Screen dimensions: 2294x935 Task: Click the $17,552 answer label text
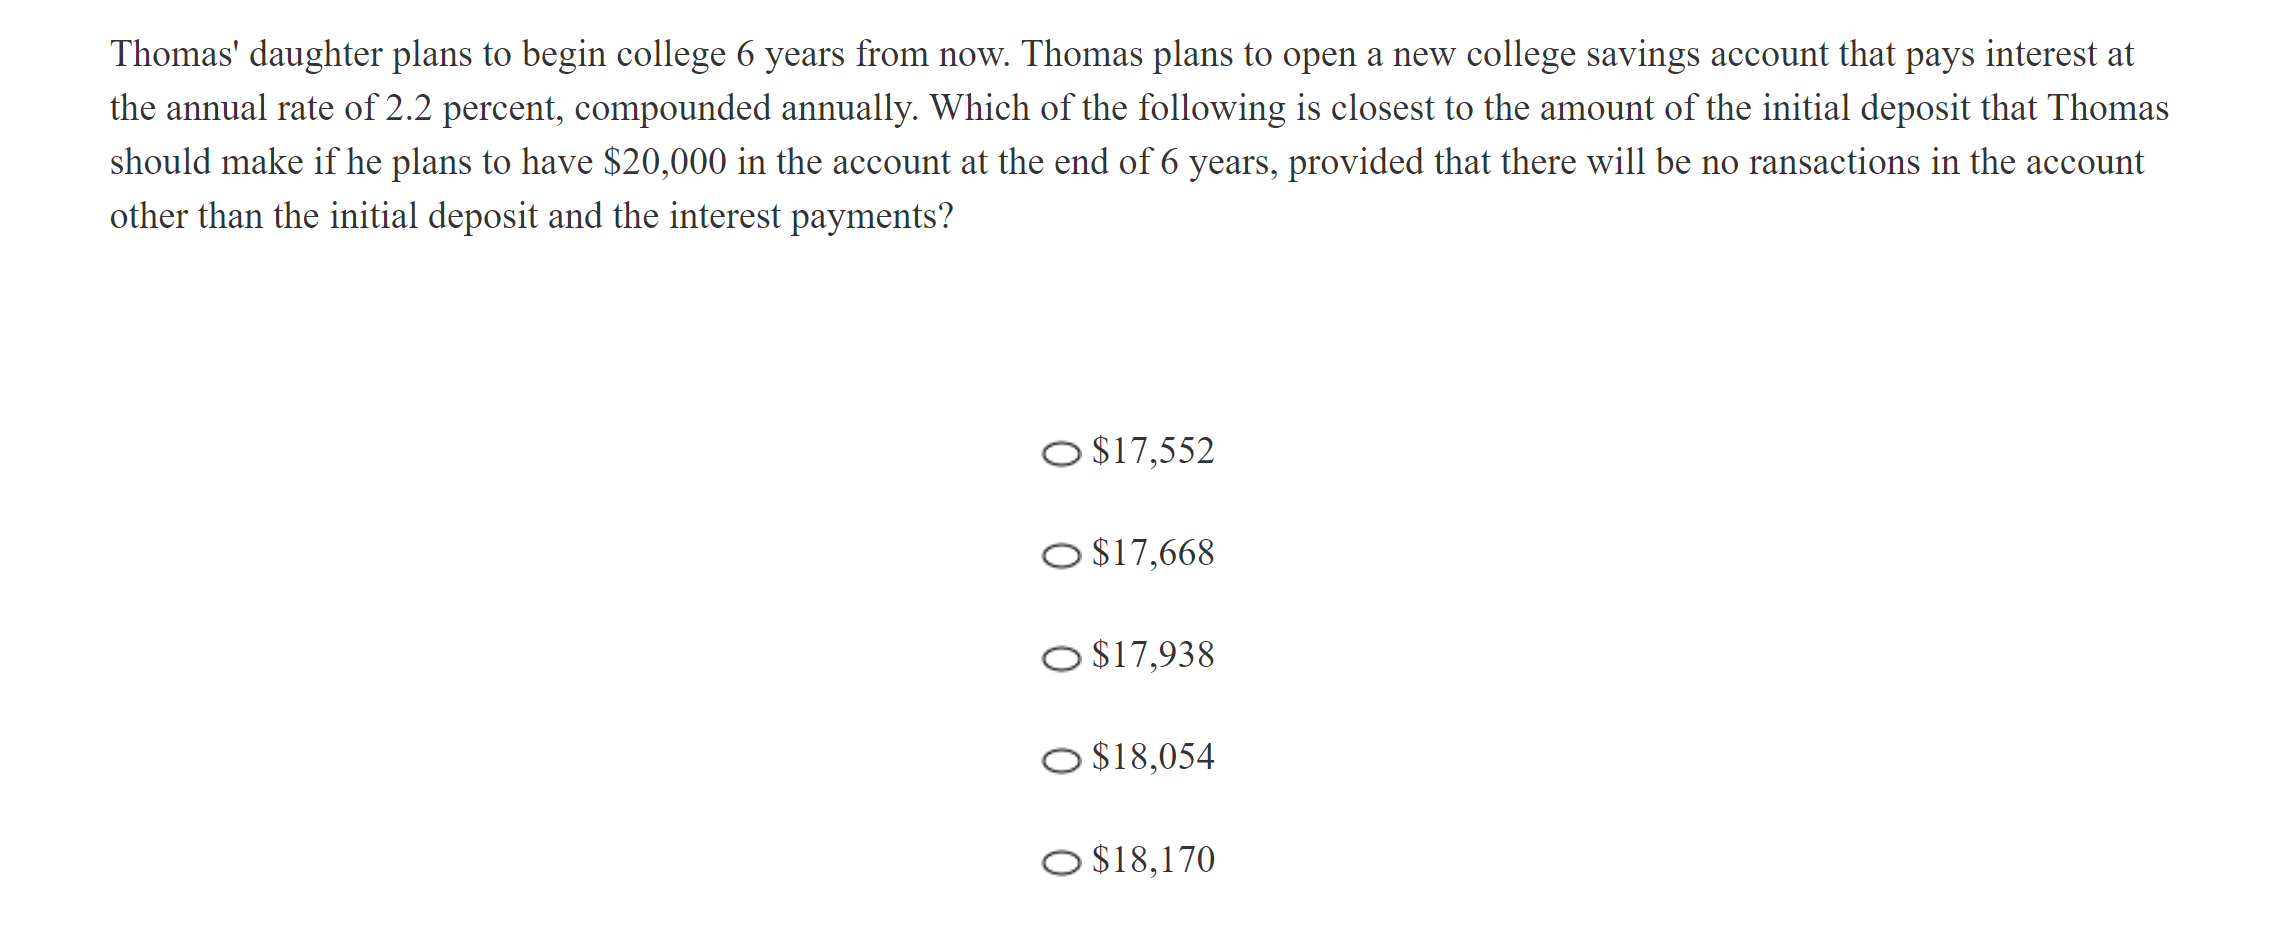tap(1153, 451)
